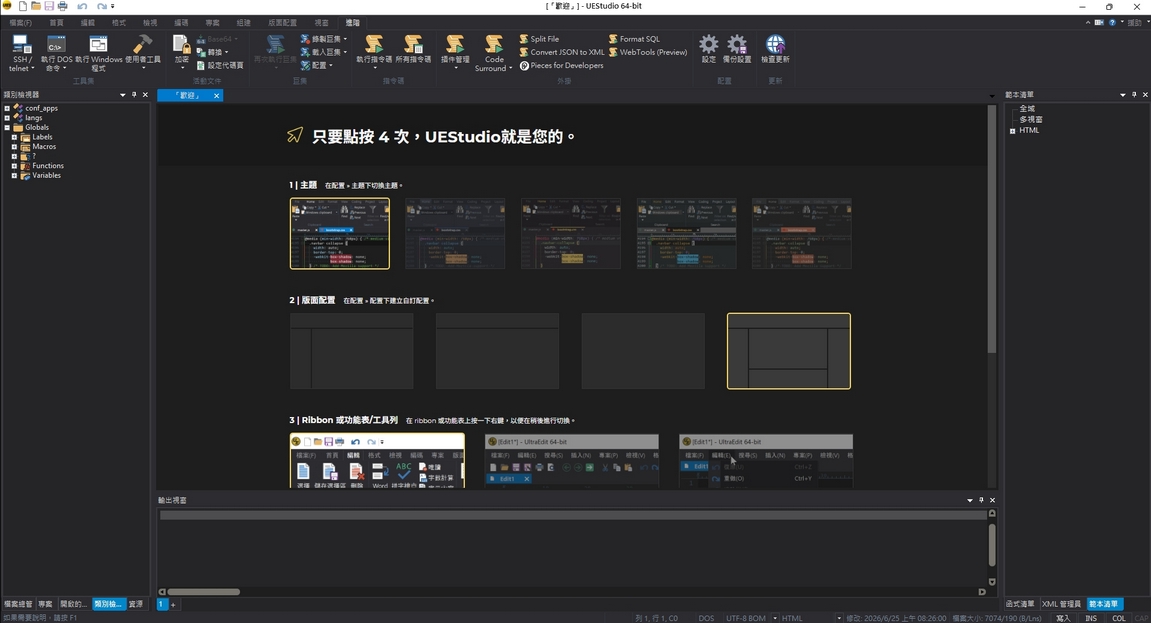Click Convert JSON to XML

562,52
